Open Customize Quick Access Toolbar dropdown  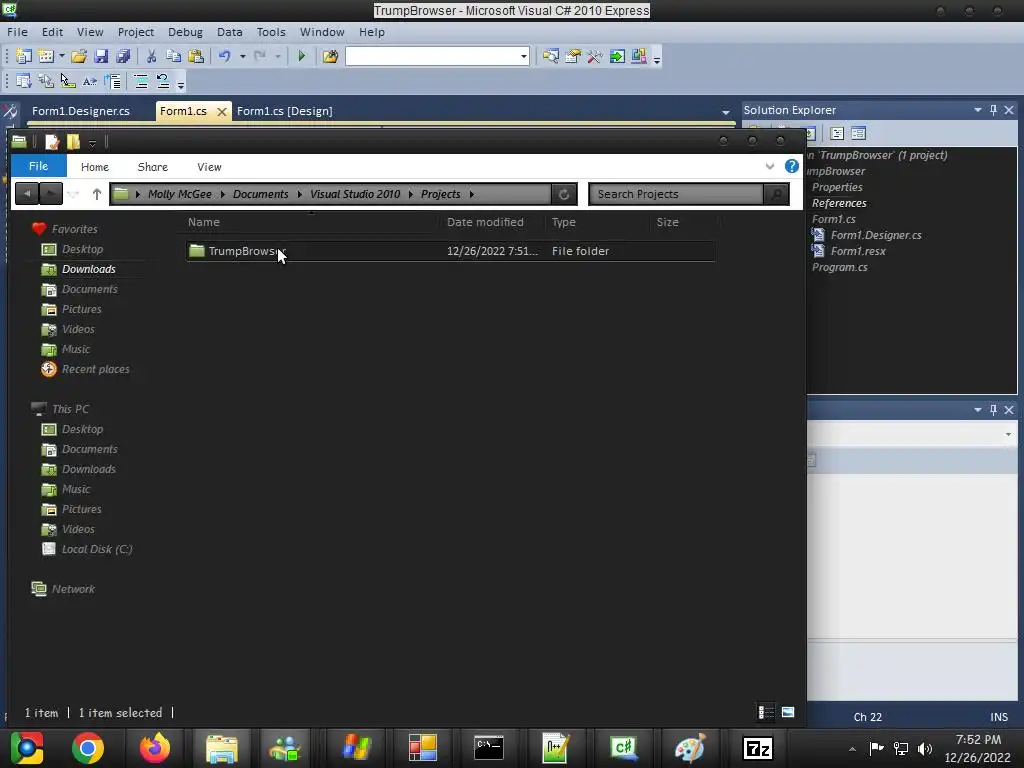pyautogui.click(x=93, y=143)
